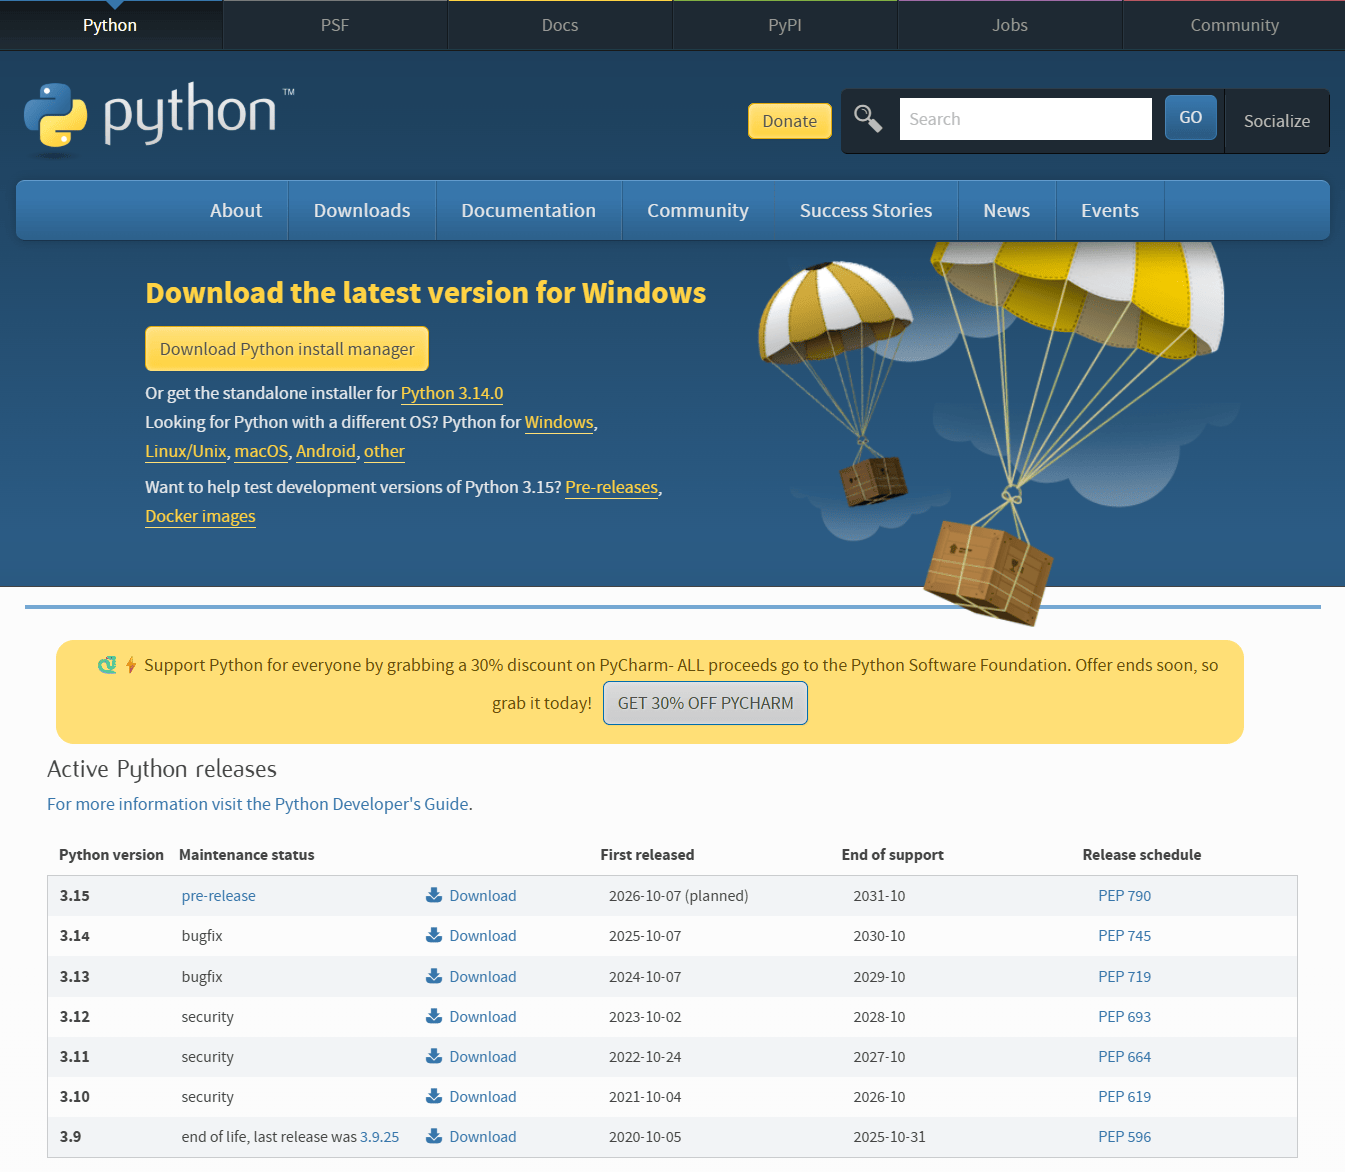Click the download icon for Python 3.12
This screenshot has width=1345, height=1172.
pyautogui.click(x=434, y=1016)
